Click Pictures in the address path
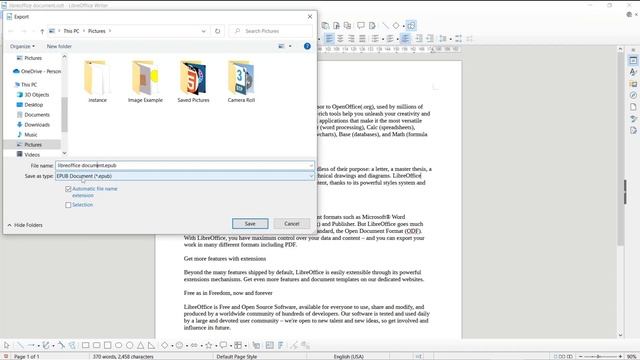This screenshot has width=640, height=360. click(x=97, y=31)
